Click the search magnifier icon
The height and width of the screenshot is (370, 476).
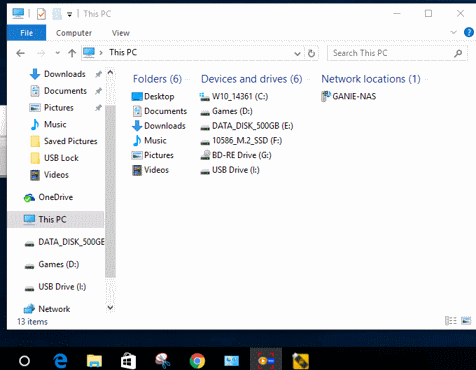(x=458, y=53)
